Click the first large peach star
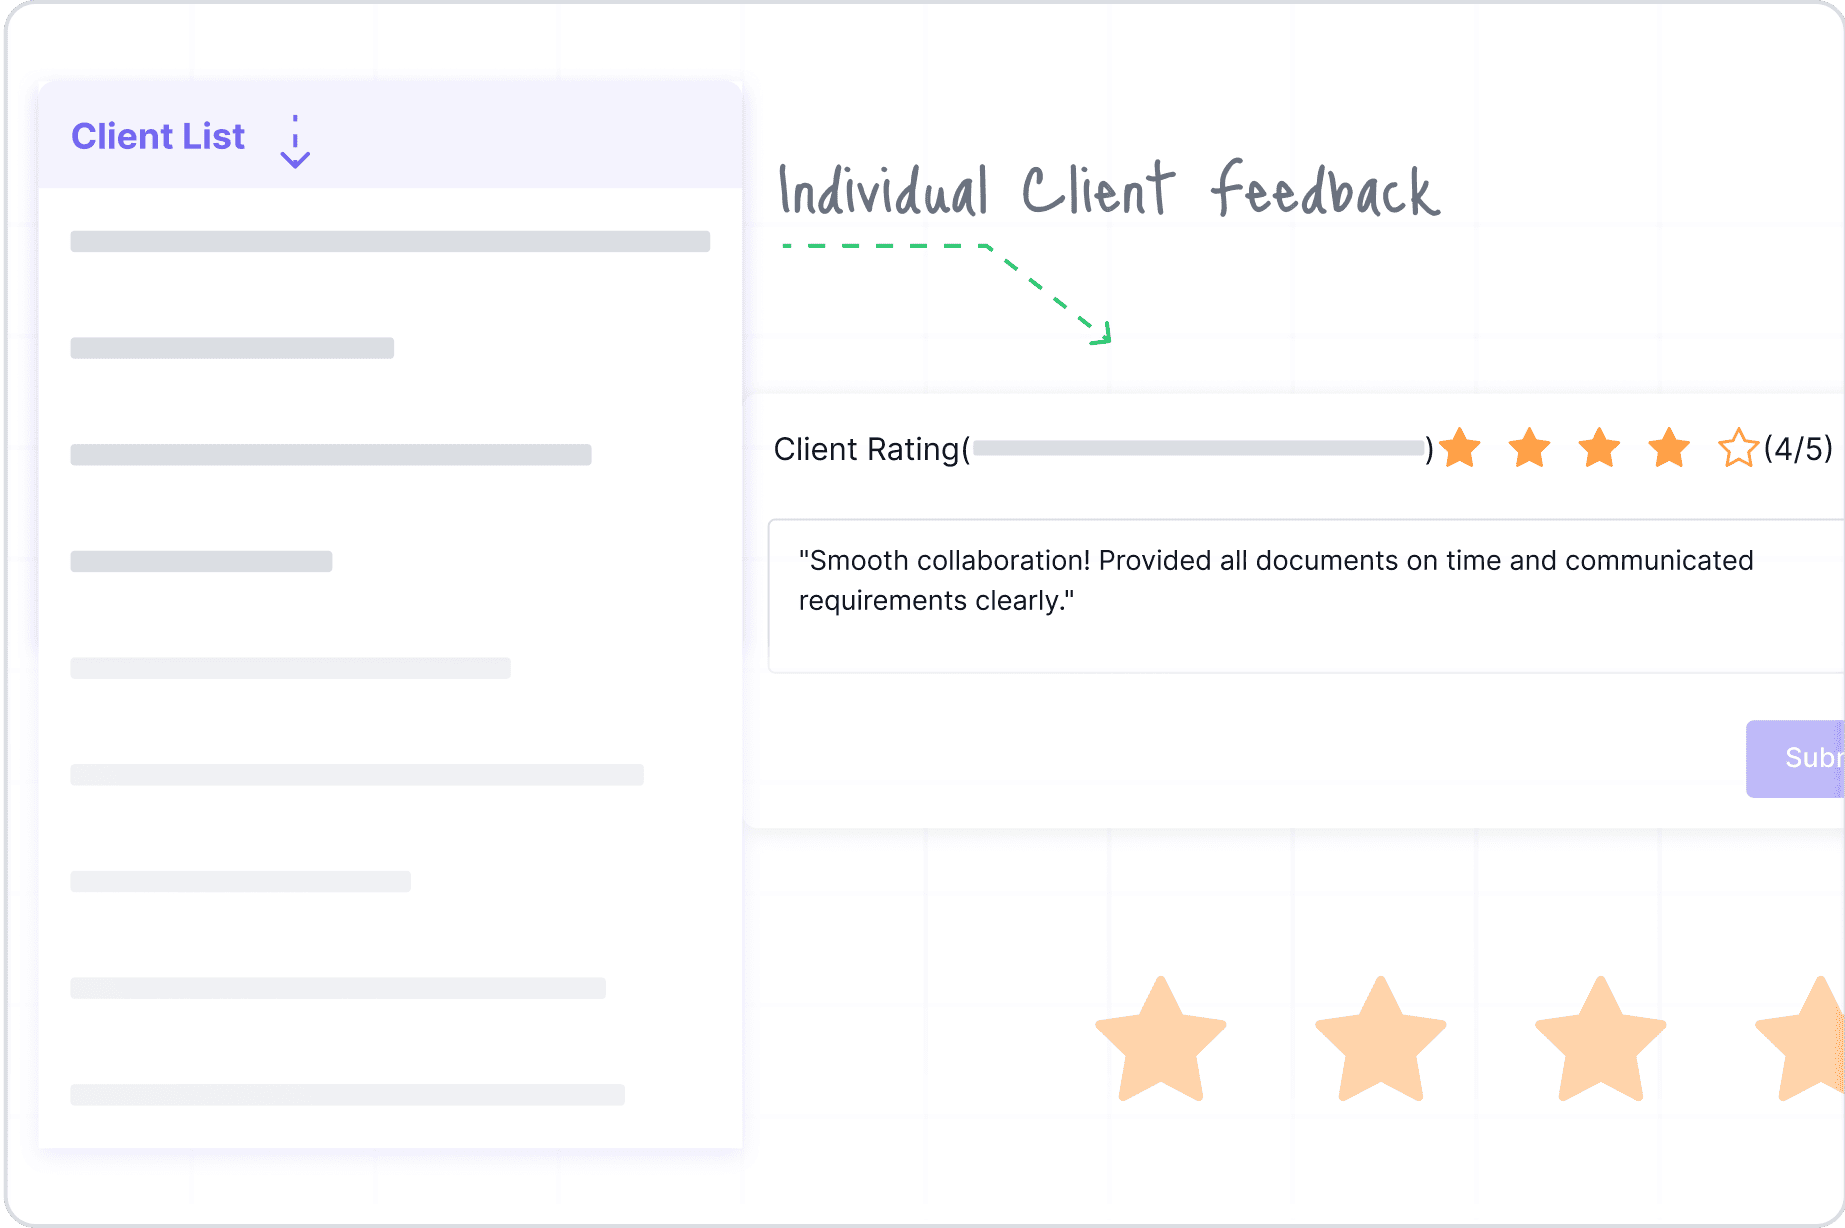Viewport: 1845px width, 1228px height. coord(1161,1040)
